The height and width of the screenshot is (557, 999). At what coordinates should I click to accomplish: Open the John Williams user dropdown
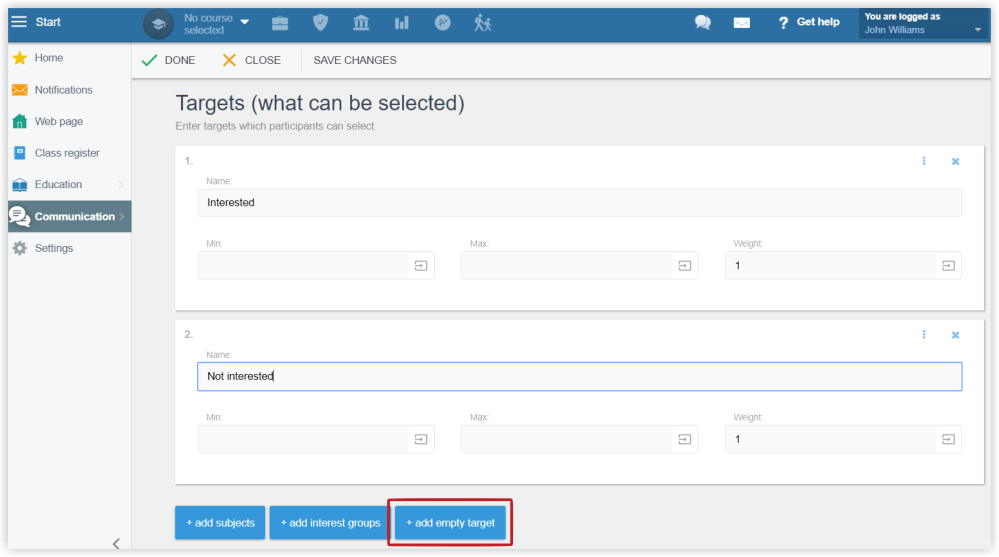(x=923, y=24)
